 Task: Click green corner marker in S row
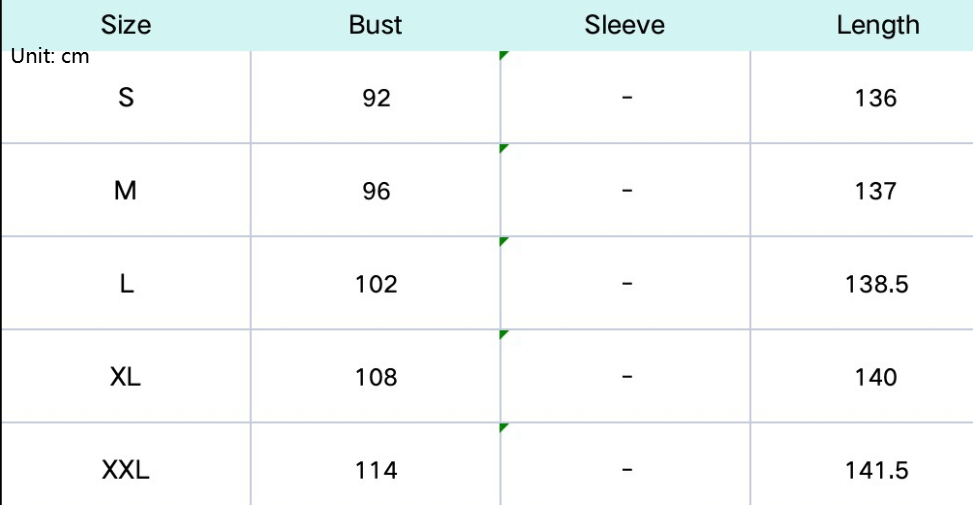pyautogui.click(x=504, y=56)
